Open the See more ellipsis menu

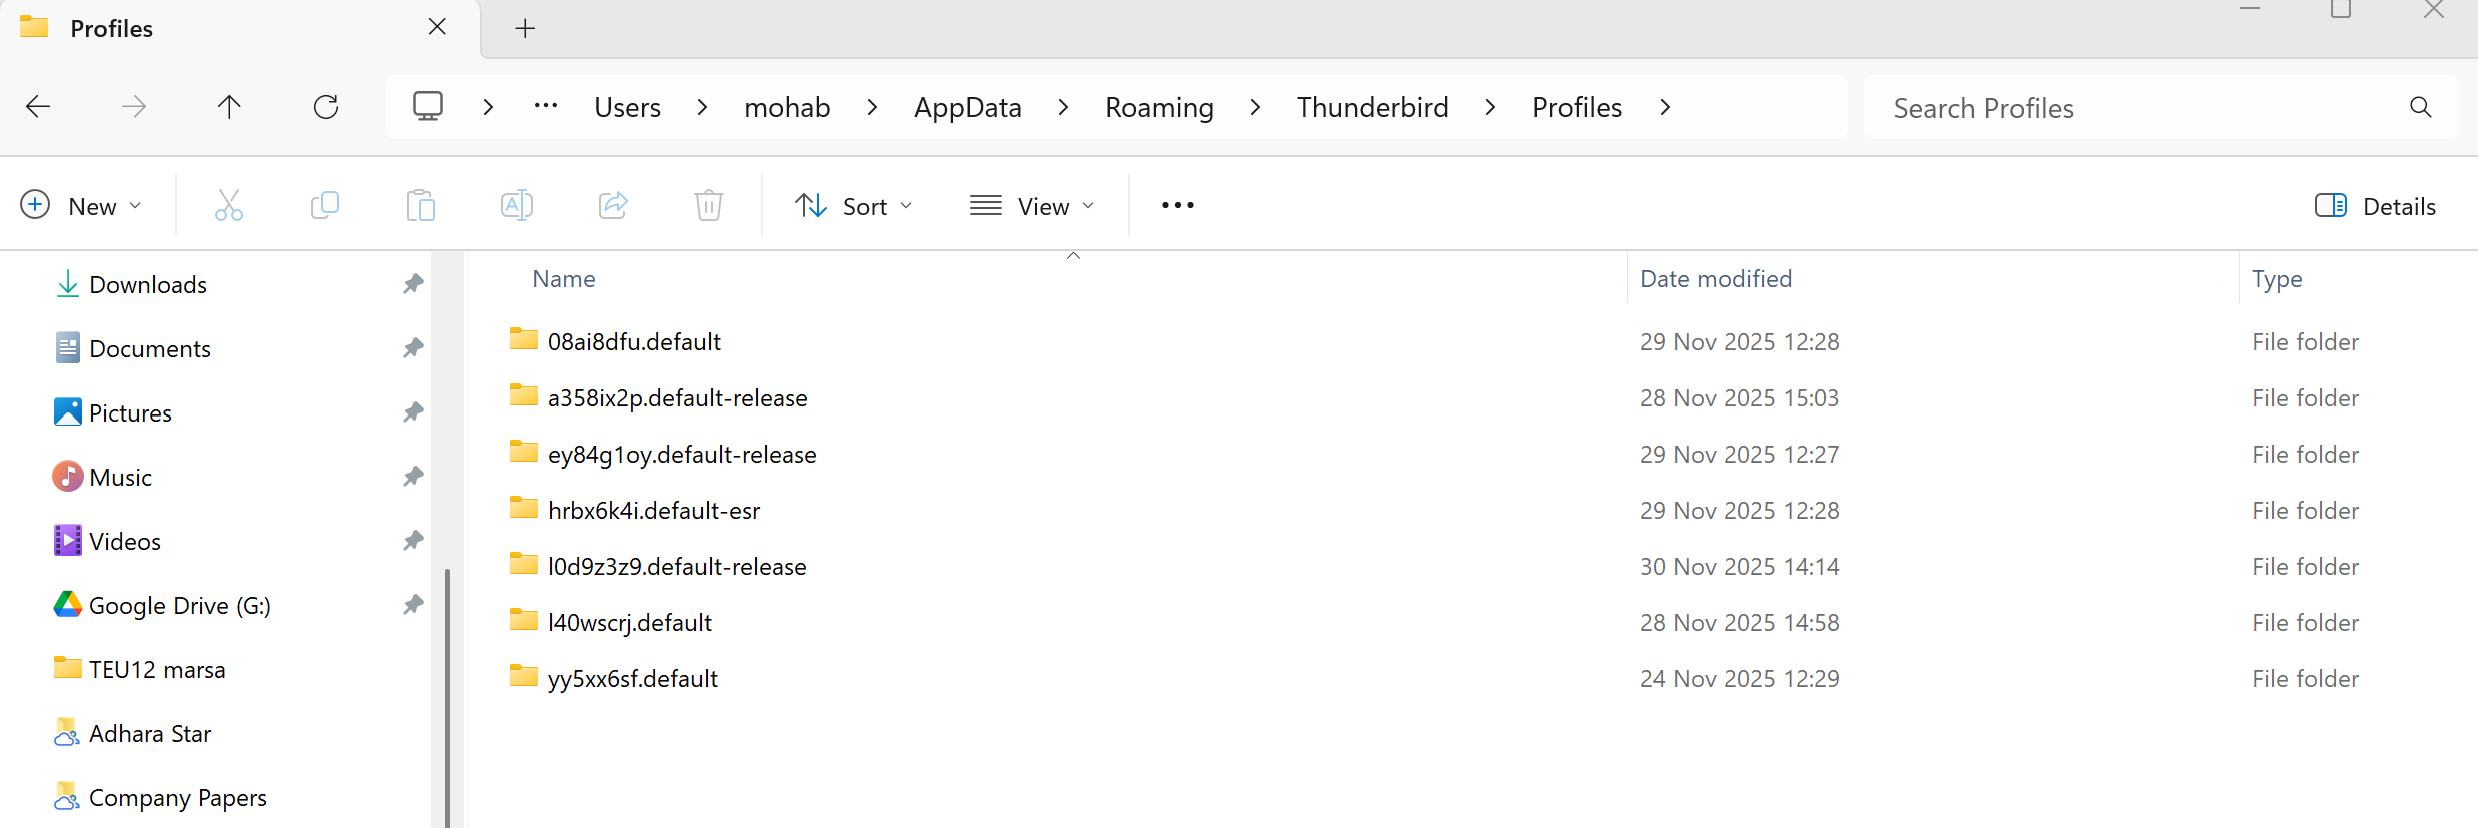pyautogui.click(x=1178, y=206)
